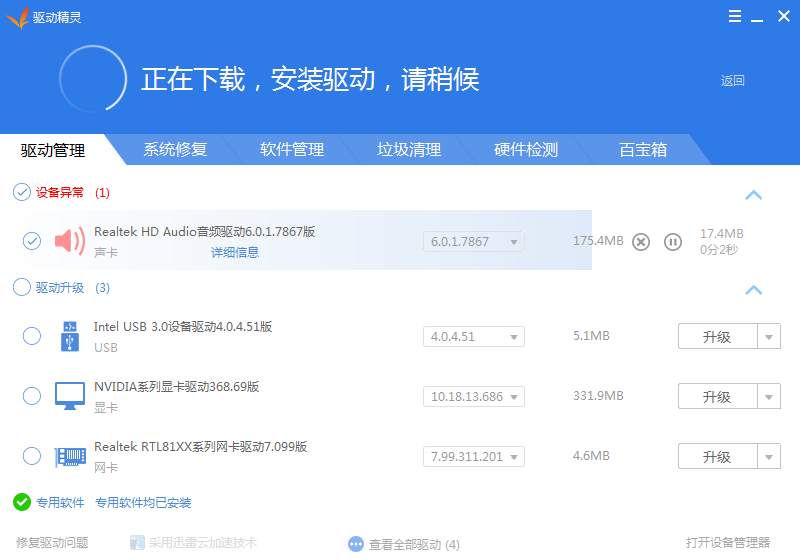Click the 设备异常 (1) heading
Viewport: 800px width, 560px height.
click(72, 192)
